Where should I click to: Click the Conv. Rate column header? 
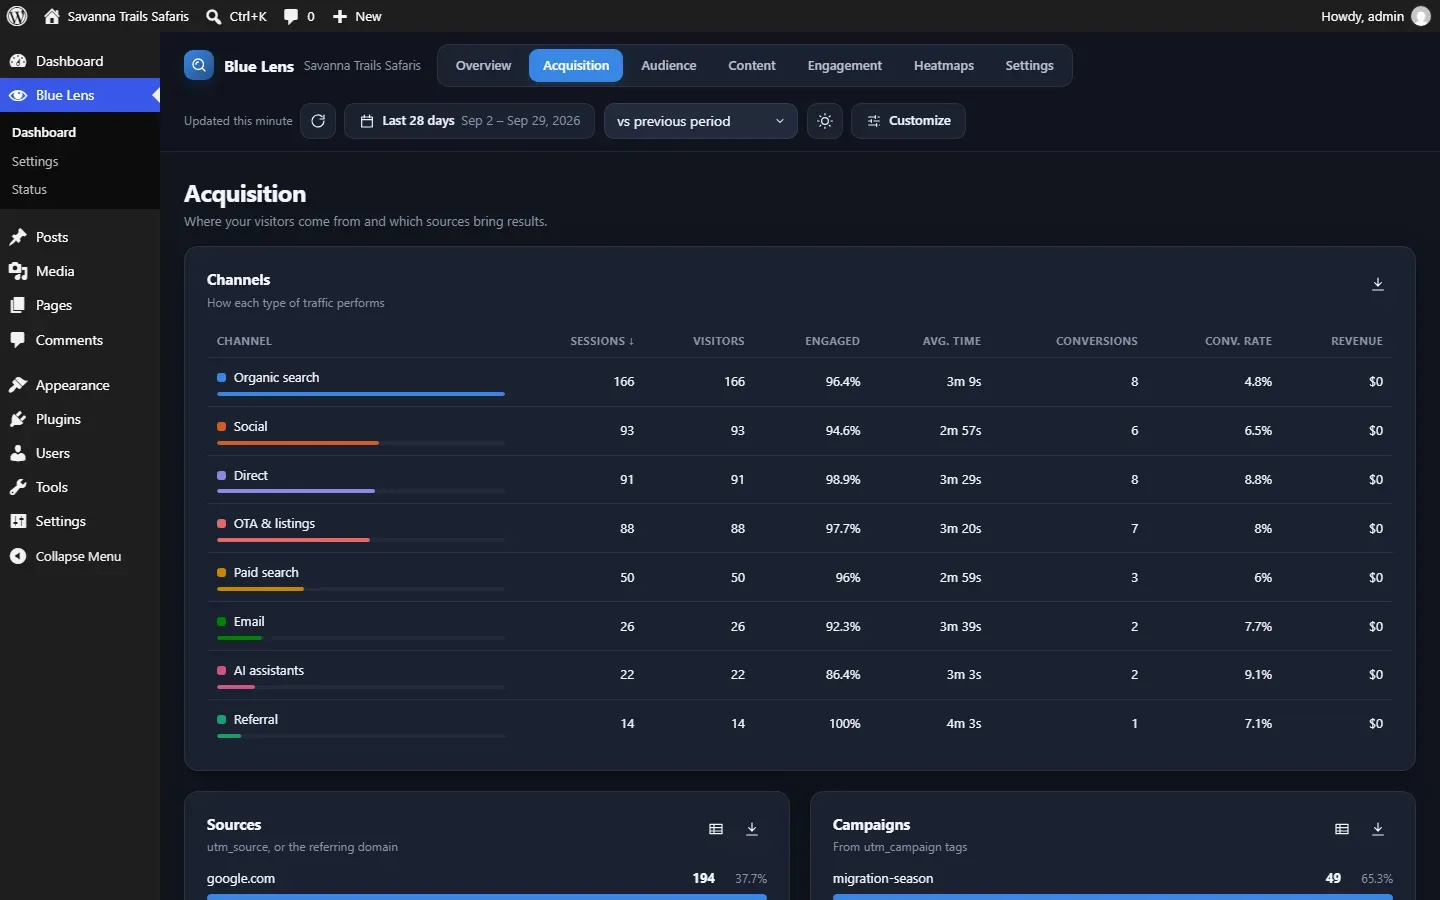[x=1238, y=341]
